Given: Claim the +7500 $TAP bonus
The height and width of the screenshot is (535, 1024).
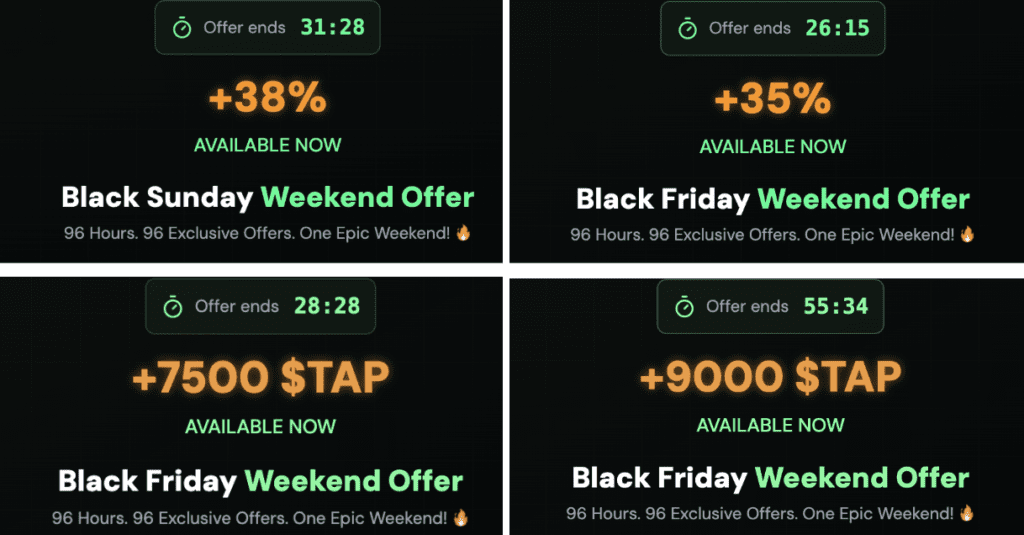Looking at the screenshot, I should pos(261,377).
